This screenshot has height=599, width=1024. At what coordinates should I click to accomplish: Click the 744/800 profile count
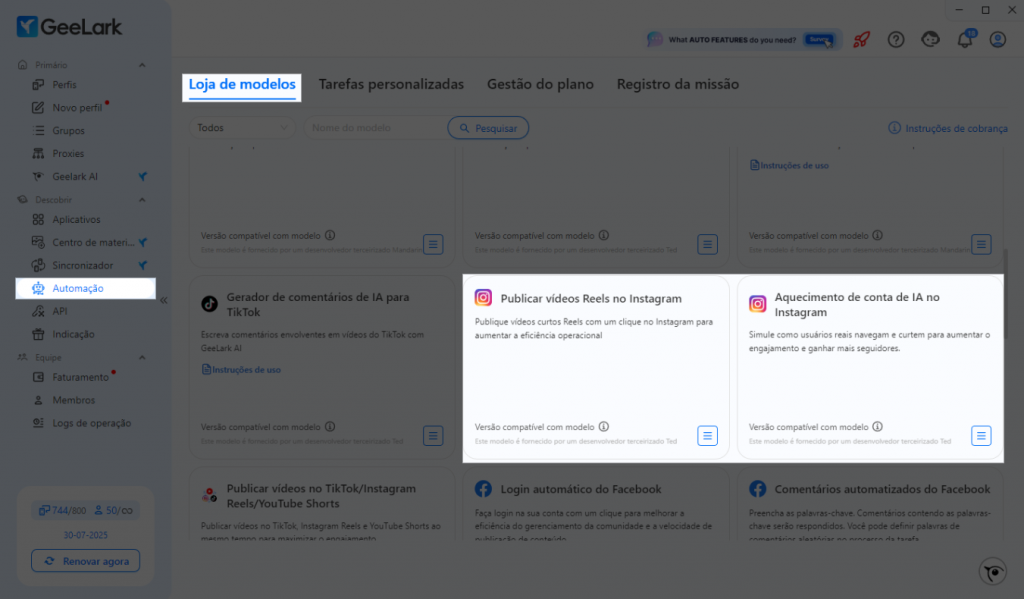click(63, 510)
